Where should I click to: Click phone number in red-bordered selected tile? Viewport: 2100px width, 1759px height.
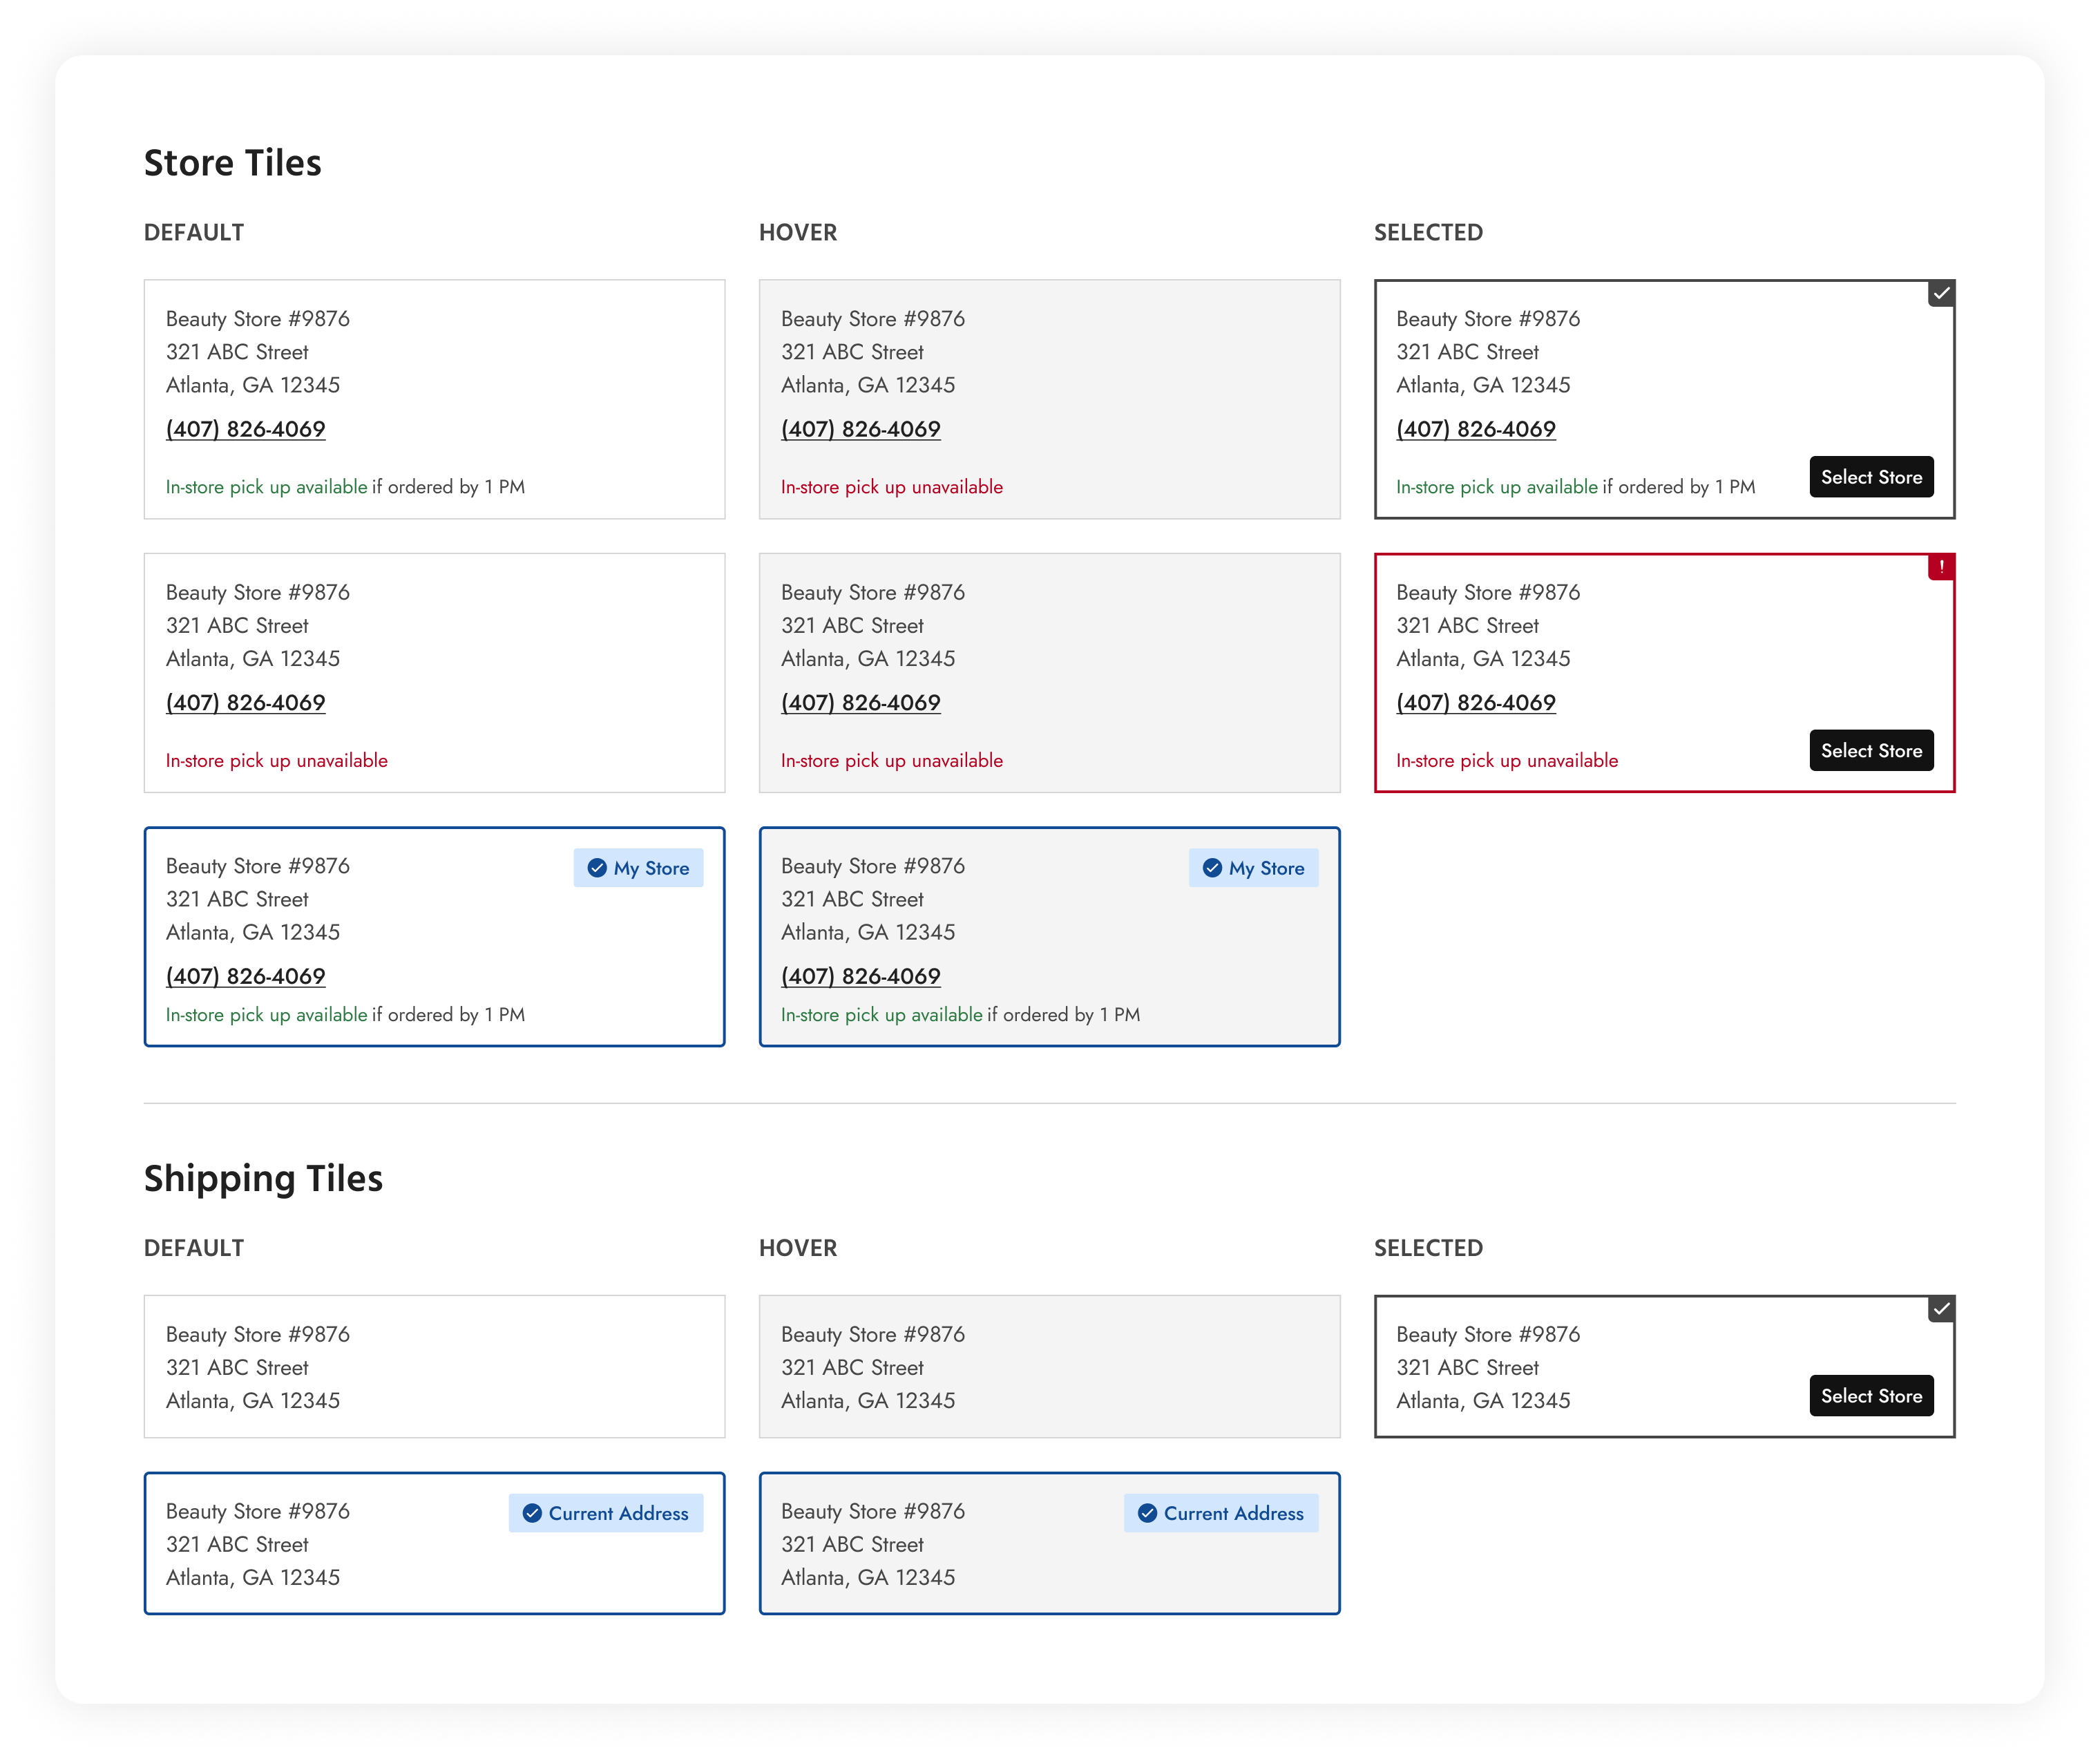[x=1476, y=703]
